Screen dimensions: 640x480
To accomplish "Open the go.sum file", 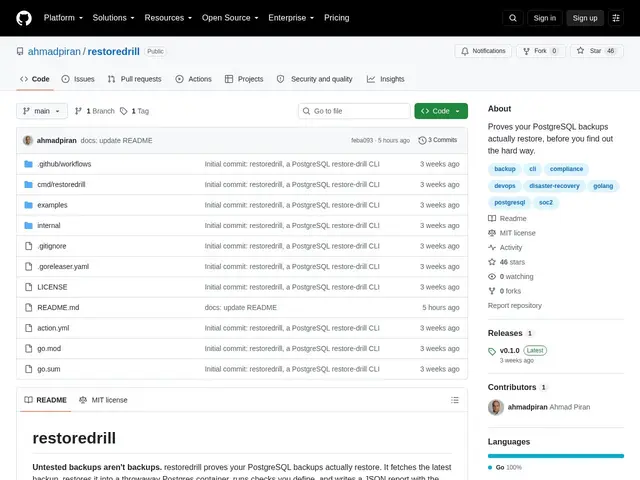I will pyautogui.click(x=49, y=369).
